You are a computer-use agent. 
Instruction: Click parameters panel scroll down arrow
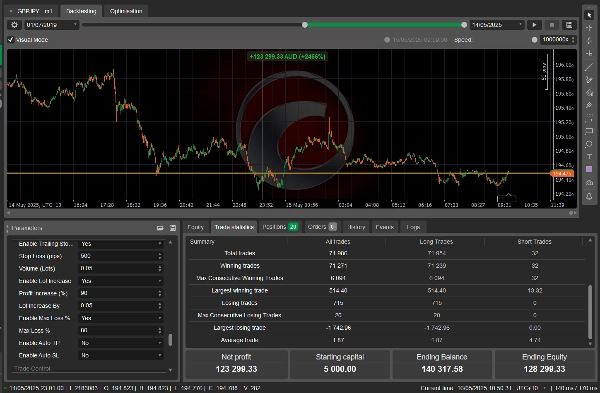coord(170,370)
